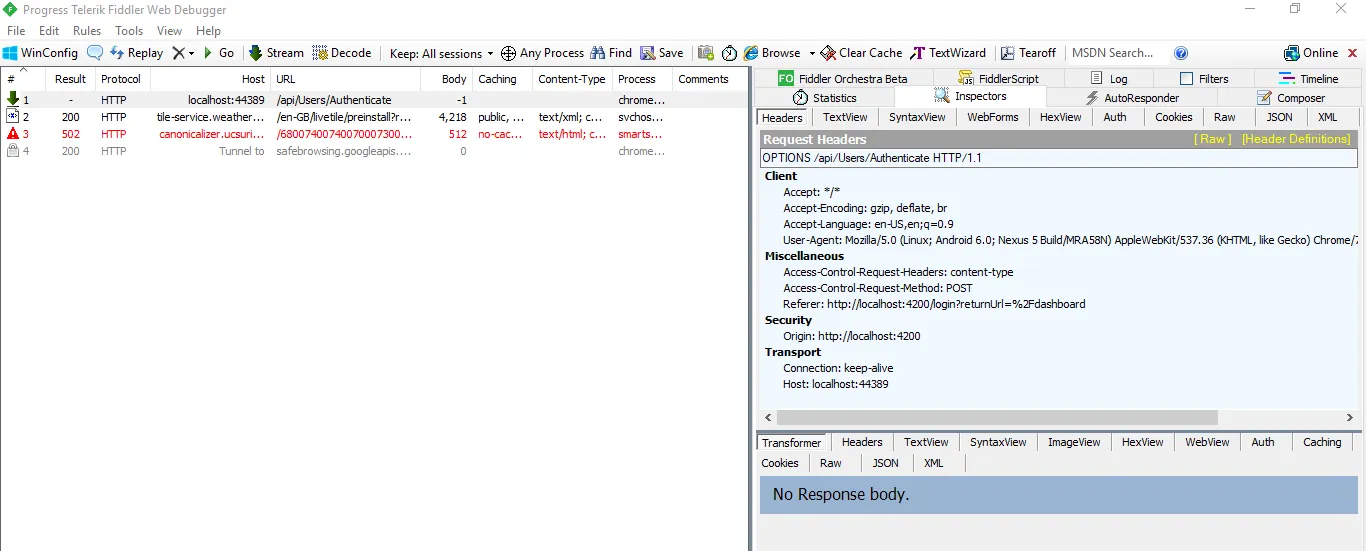Switch to the AutoResponder tab
This screenshot has height=551, width=1366.
1133,97
